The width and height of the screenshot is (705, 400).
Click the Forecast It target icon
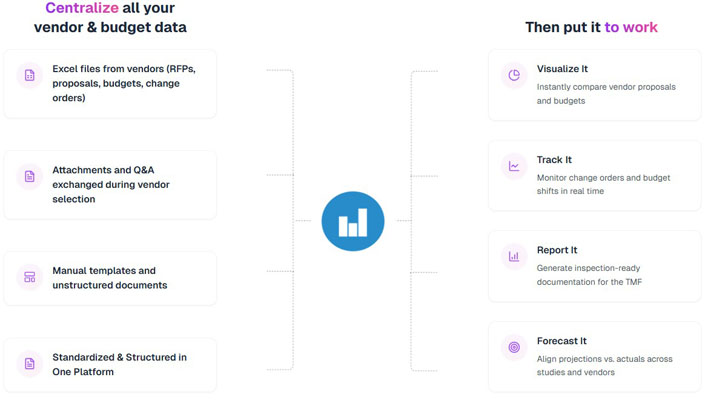[x=514, y=347]
